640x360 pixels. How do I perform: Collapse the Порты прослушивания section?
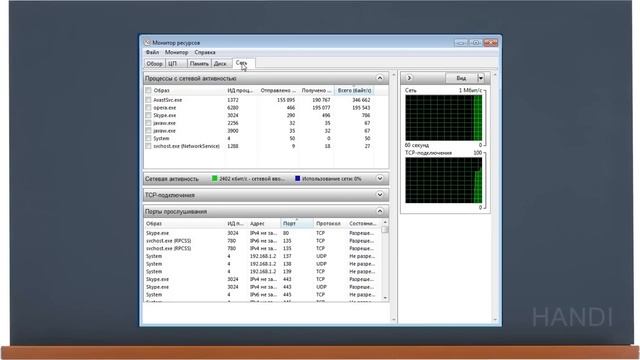pyautogui.click(x=380, y=211)
